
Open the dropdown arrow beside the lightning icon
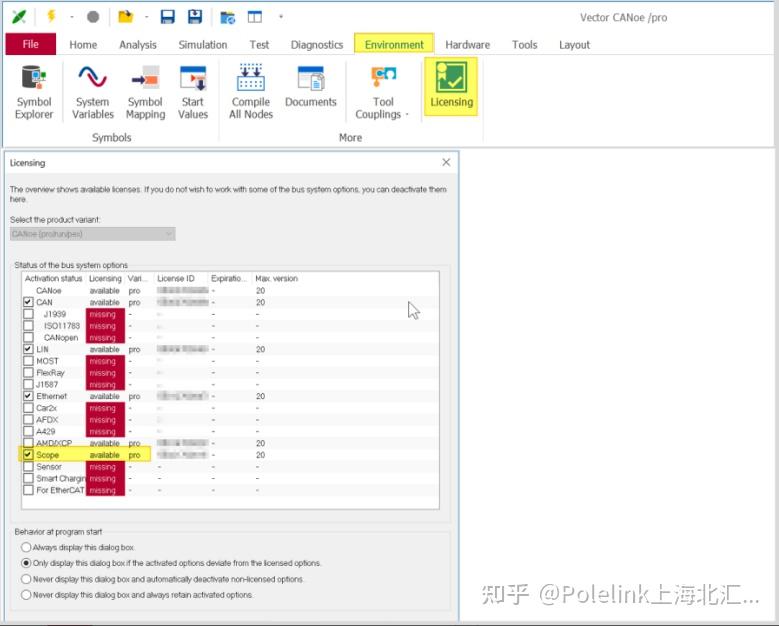click(72, 17)
